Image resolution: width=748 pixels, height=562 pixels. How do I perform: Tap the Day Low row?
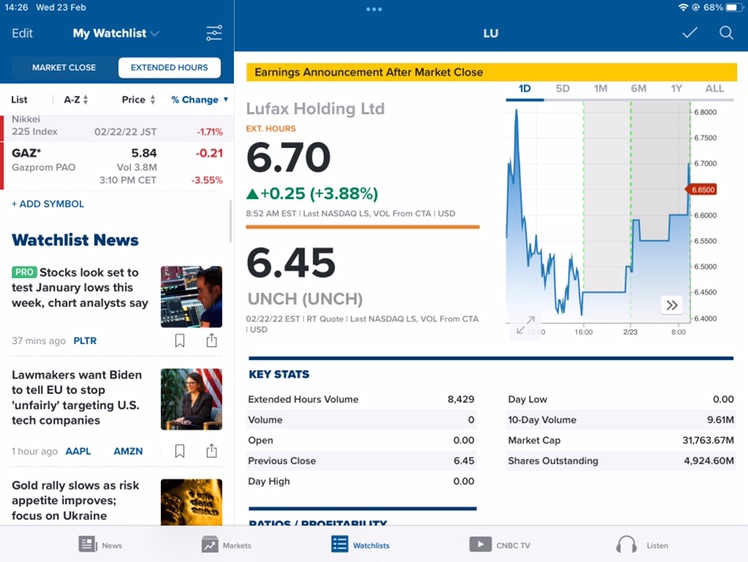tap(621, 399)
